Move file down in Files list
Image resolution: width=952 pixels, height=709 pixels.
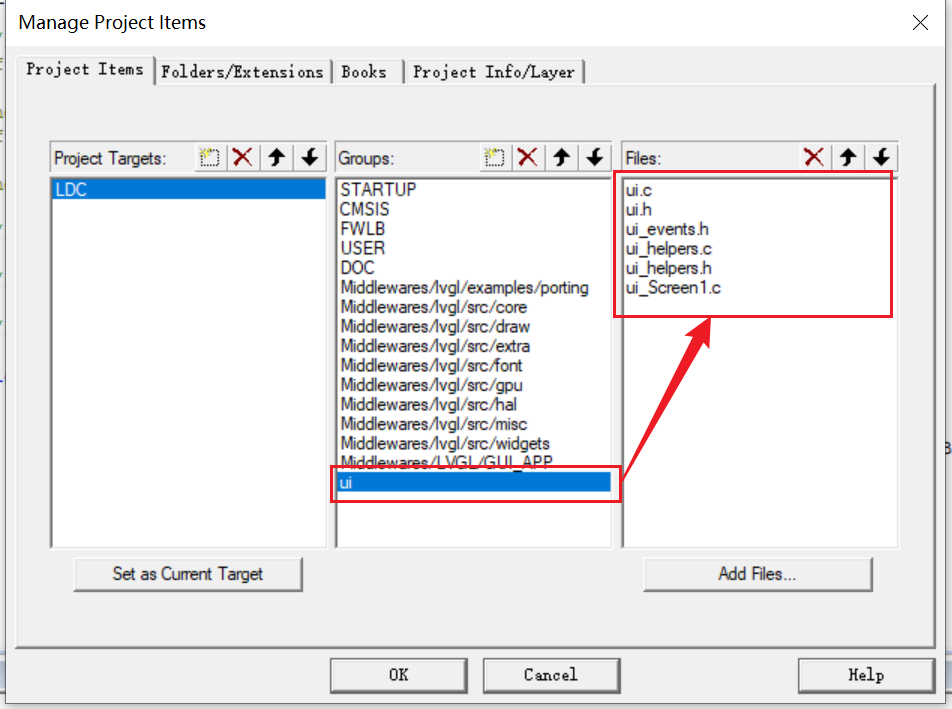click(x=880, y=157)
